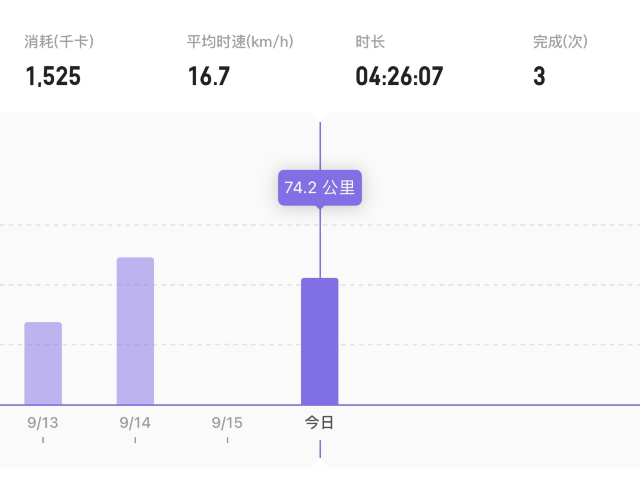Image resolution: width=640 pixels, height=480 pixels.
Task: Click tick mark below the 9/14 date
Action: click(135, 439)
